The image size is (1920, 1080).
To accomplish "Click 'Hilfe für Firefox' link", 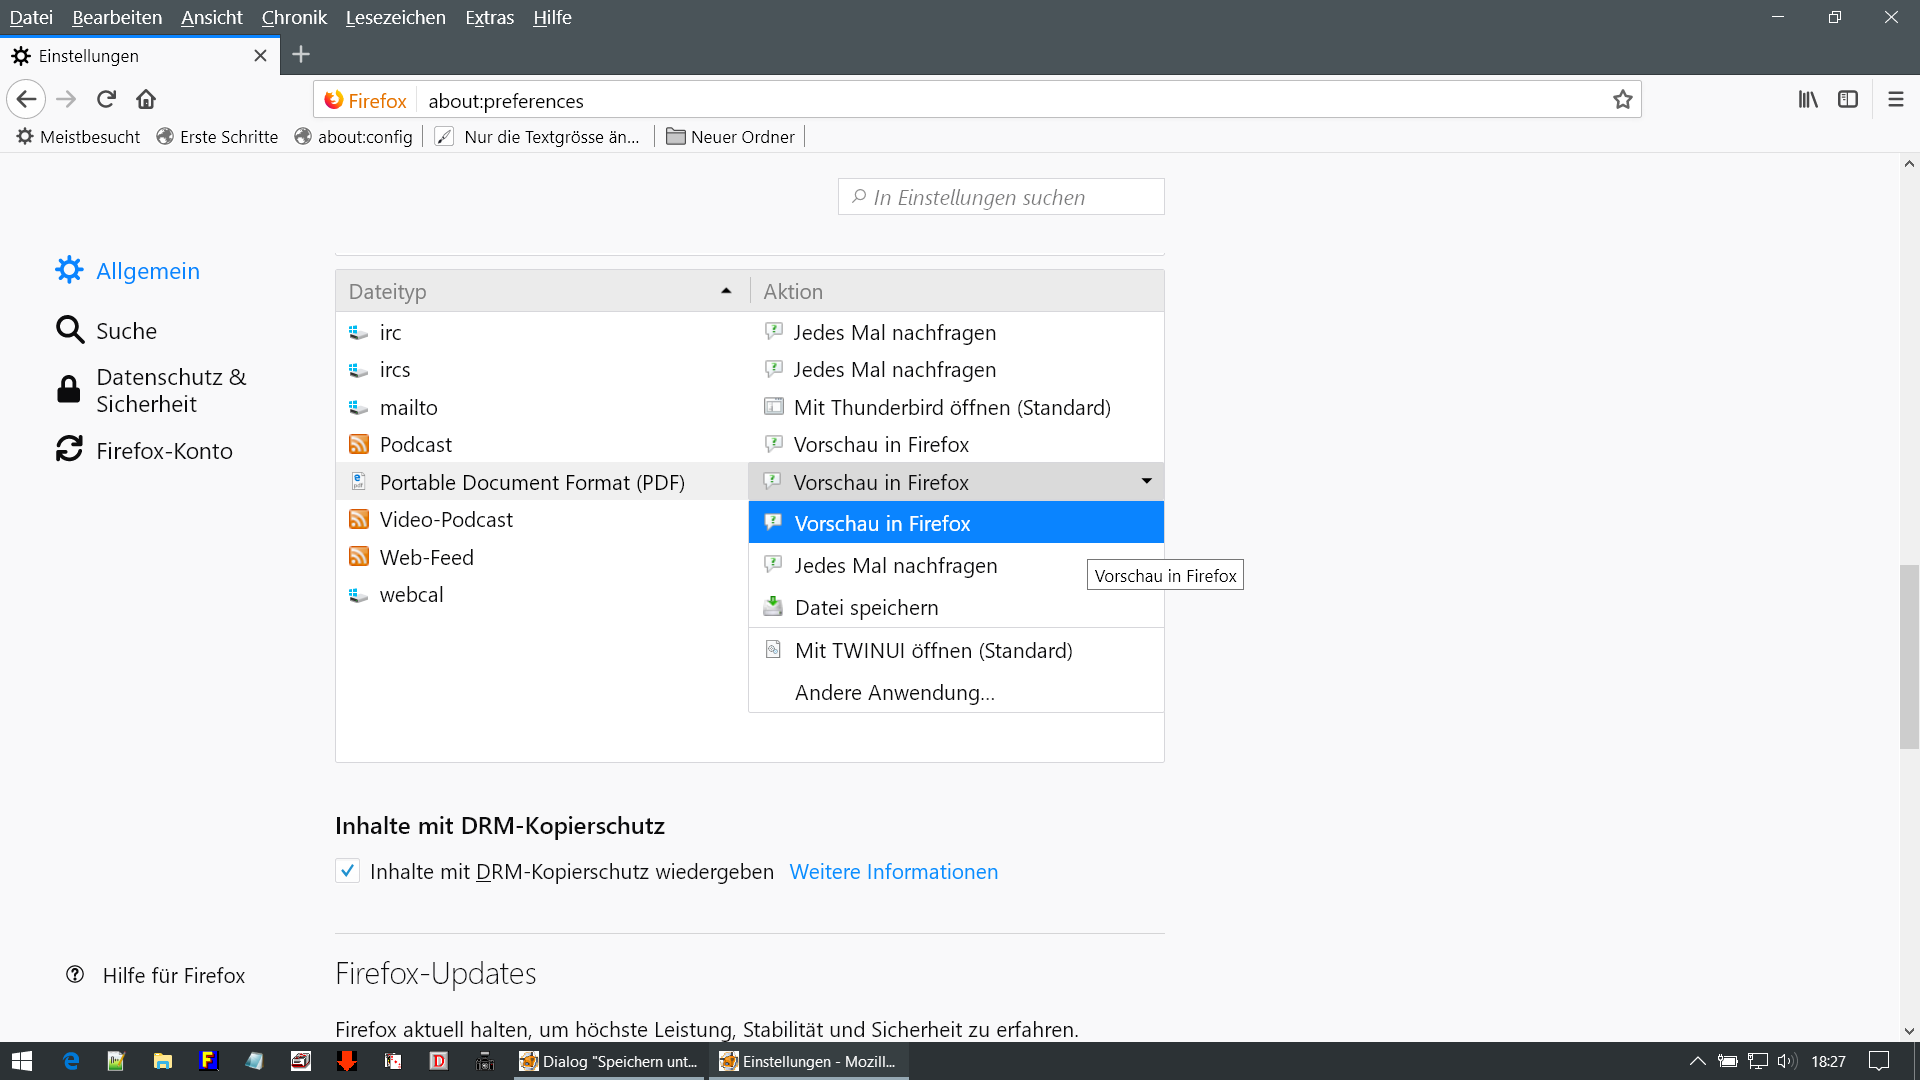I will (x=173, y=975).
